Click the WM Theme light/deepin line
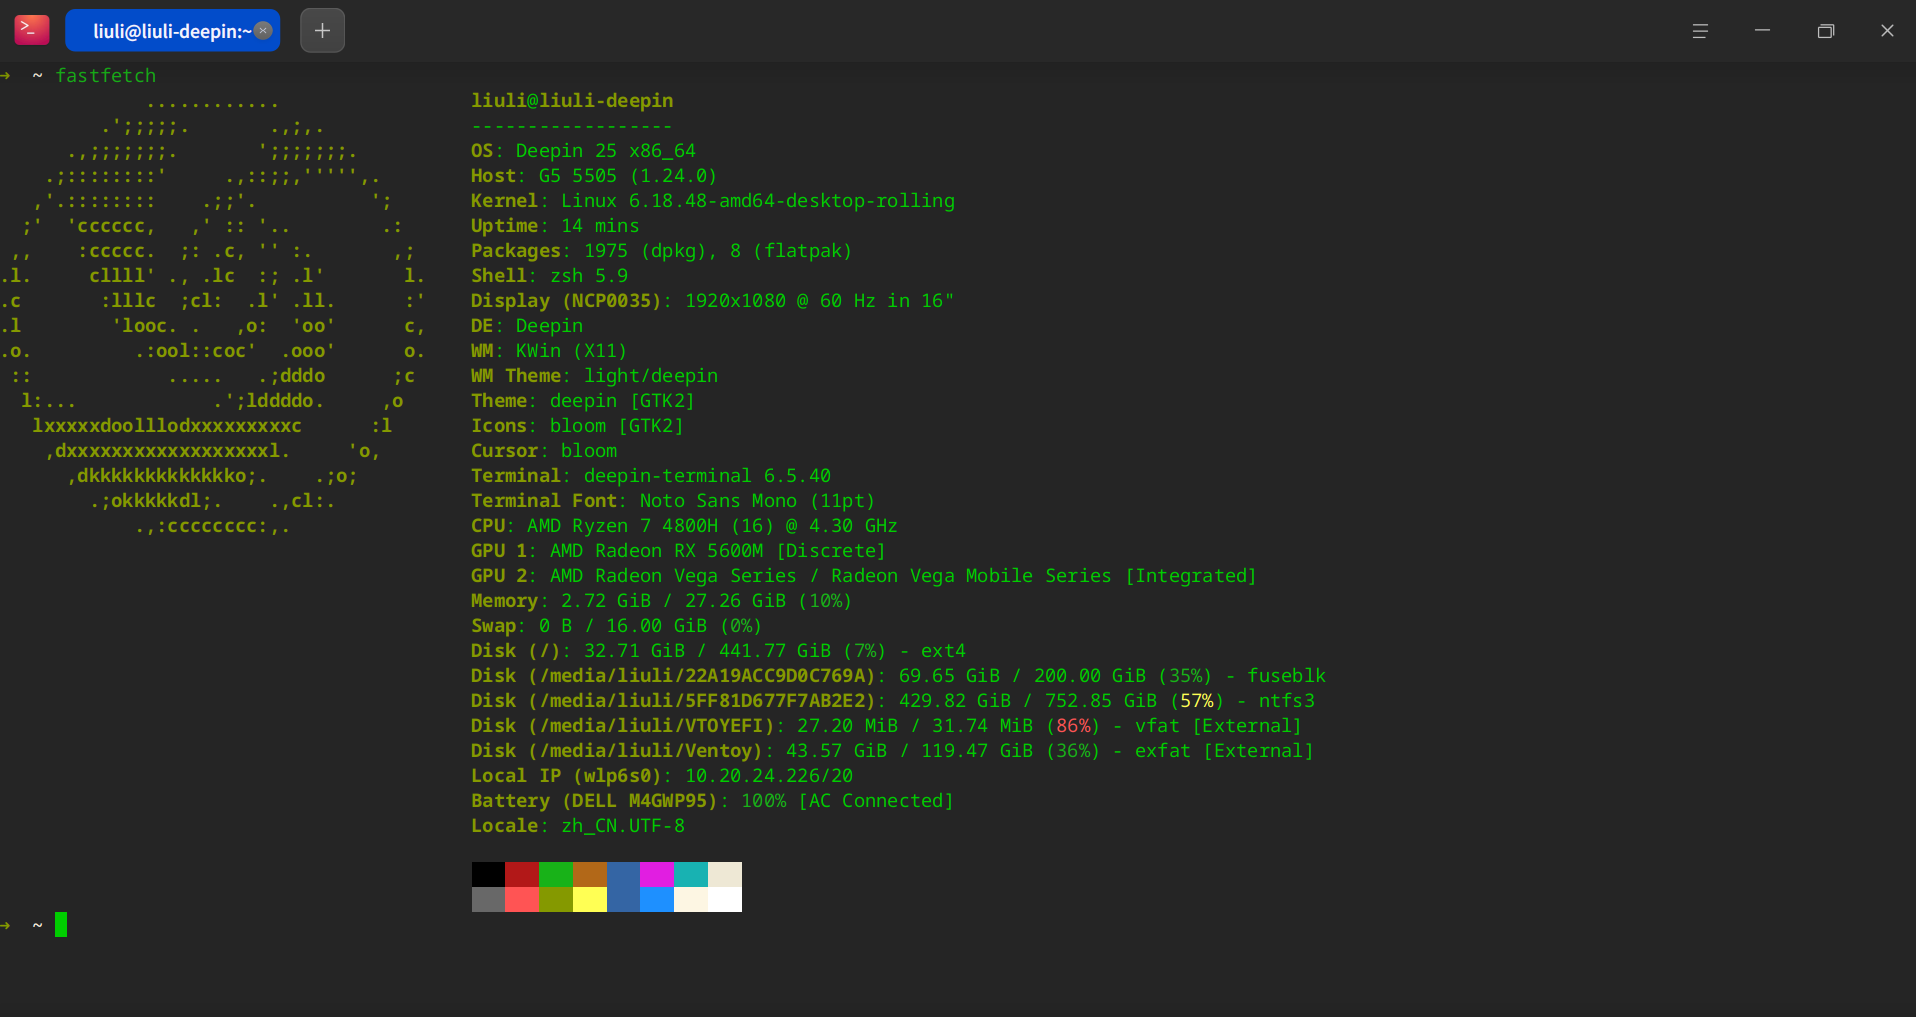Viewport: 1916px width, 1017px height. coord(594,375)
